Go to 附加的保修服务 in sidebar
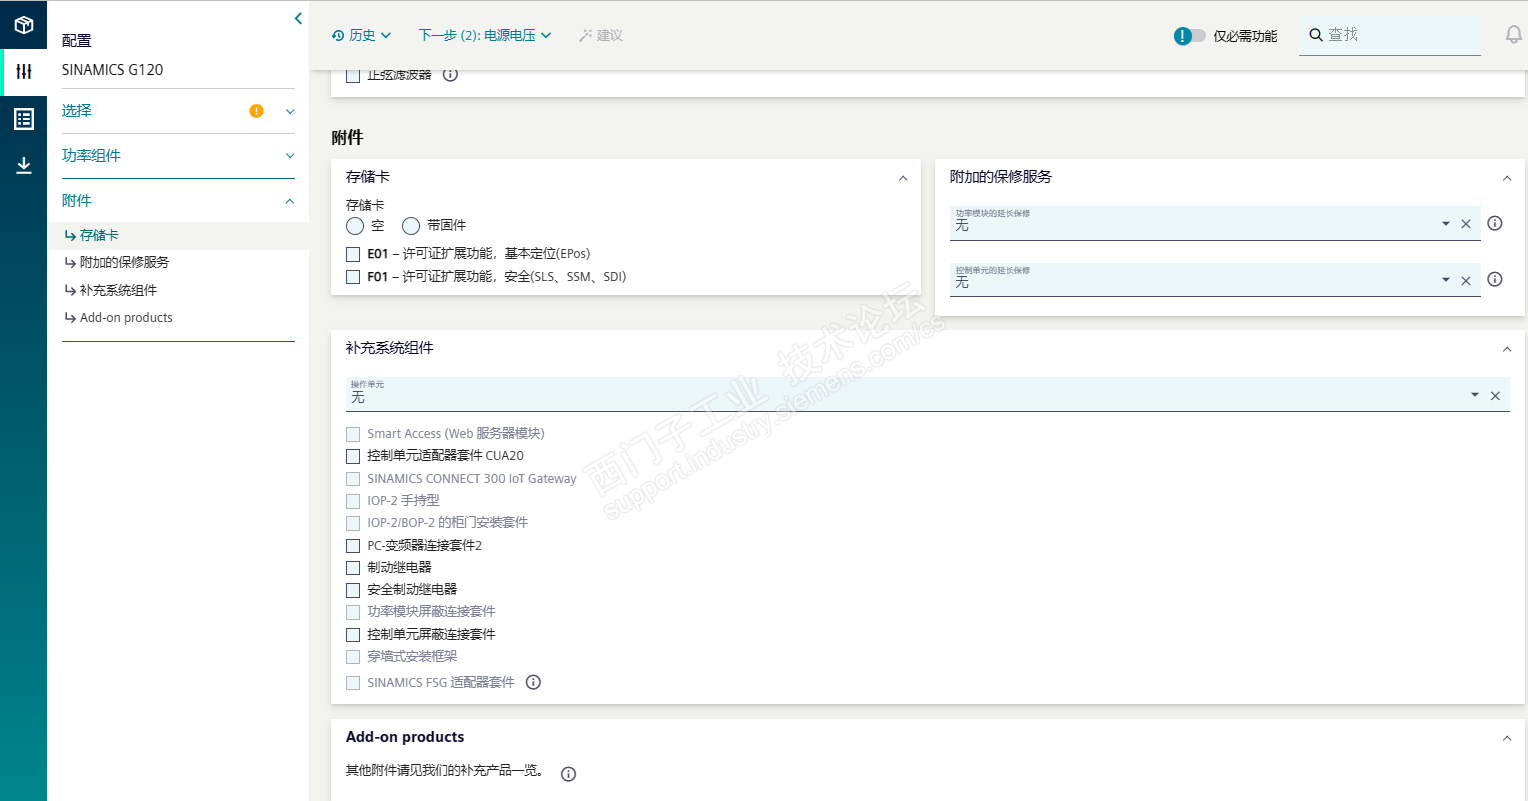 pyautogui.click(x=124, y=262)
